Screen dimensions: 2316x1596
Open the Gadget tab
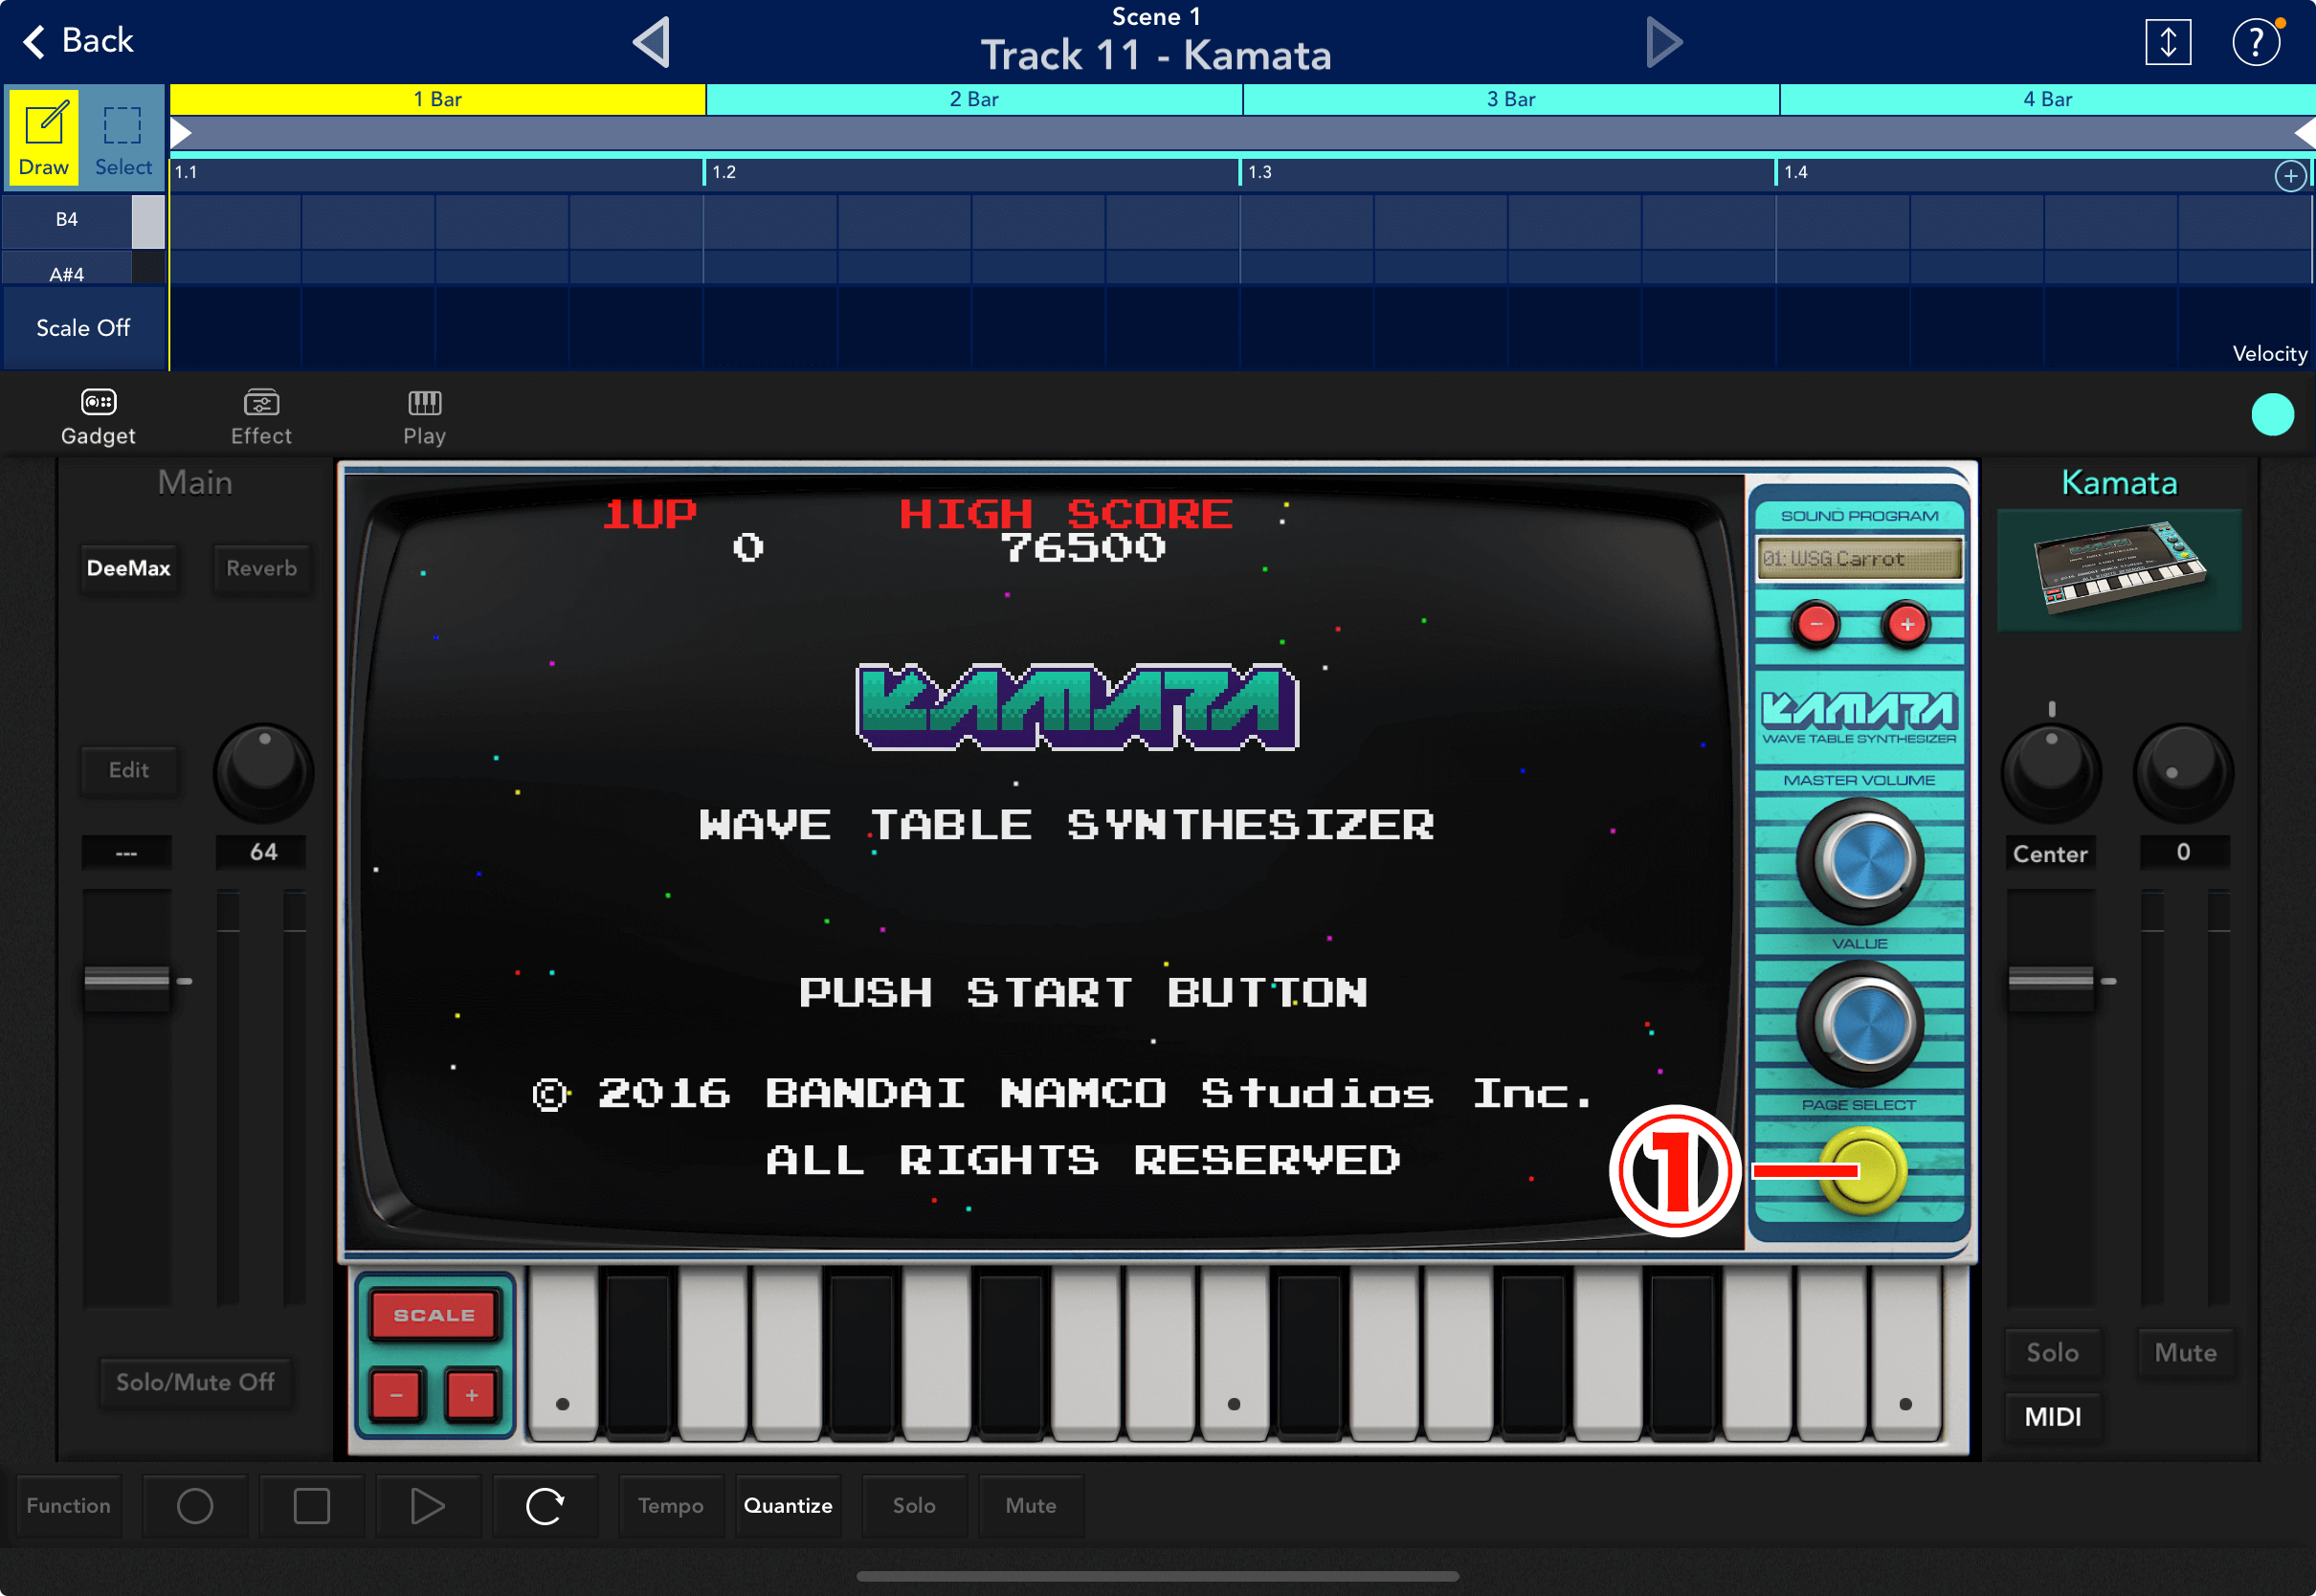click(98, 417)
